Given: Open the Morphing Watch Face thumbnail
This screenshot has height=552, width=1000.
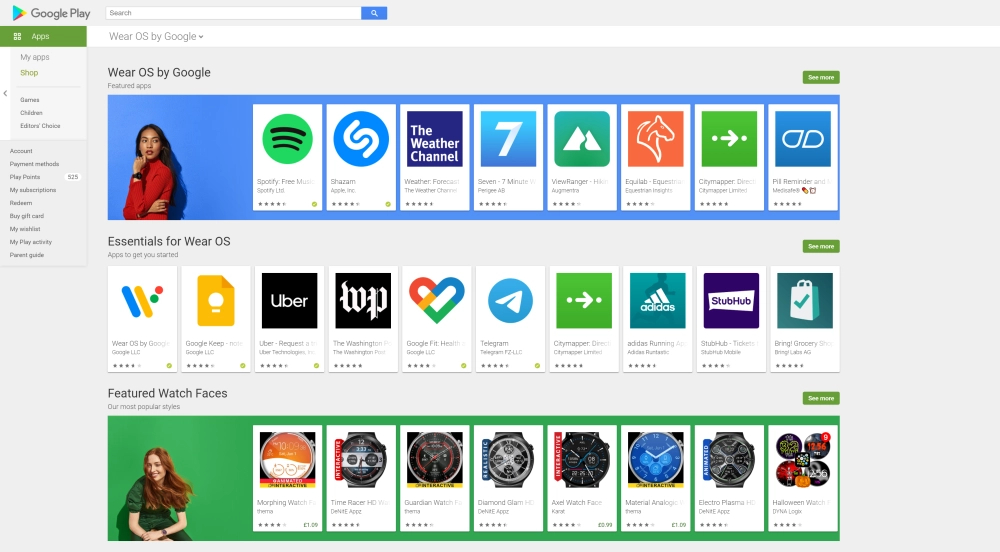Looking at the screenshot, I should tap(287, 460).
